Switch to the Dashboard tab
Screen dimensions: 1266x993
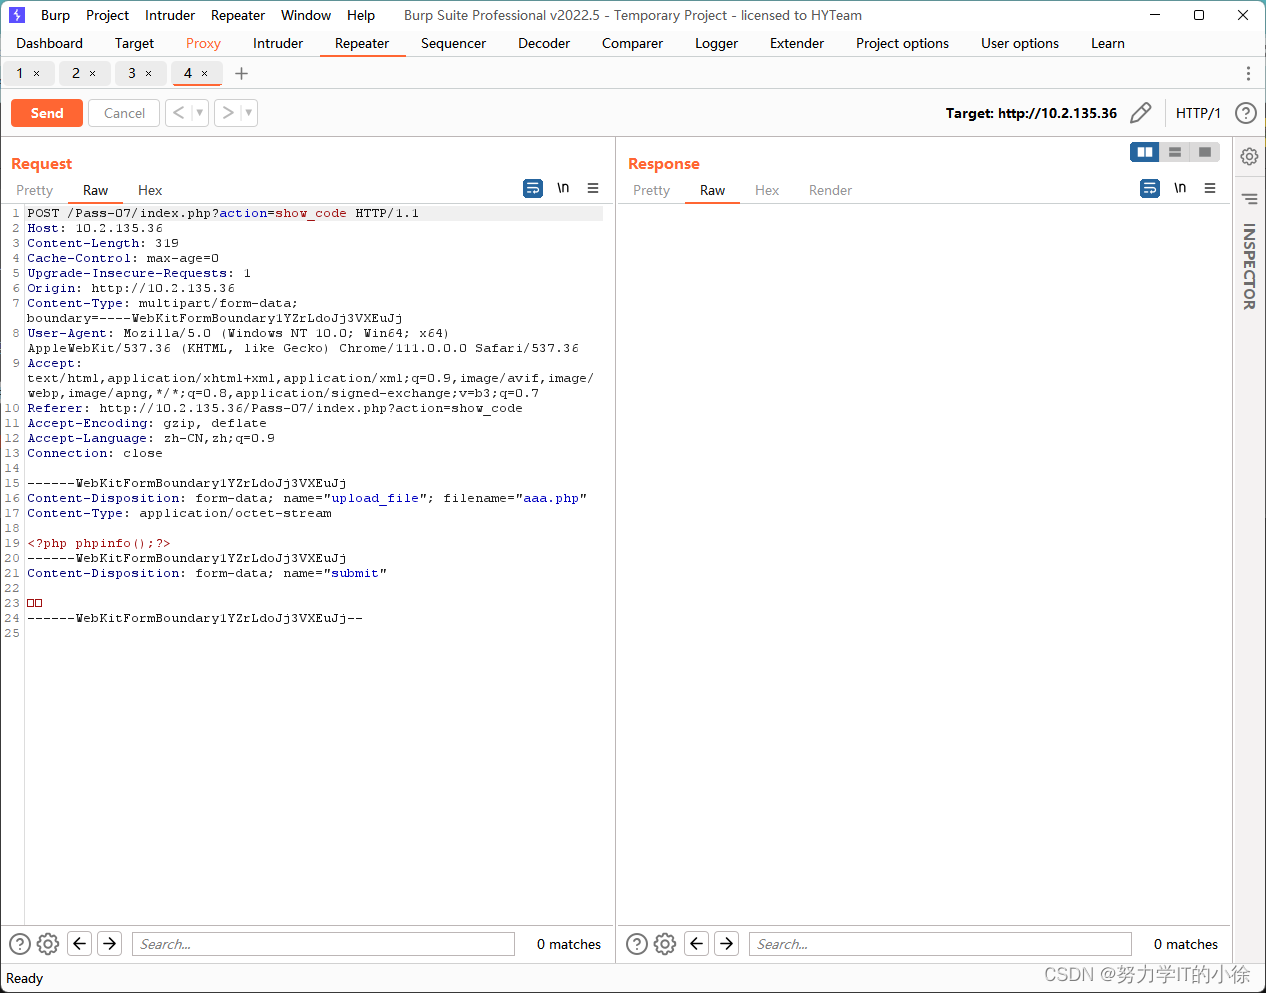[50, 43]
